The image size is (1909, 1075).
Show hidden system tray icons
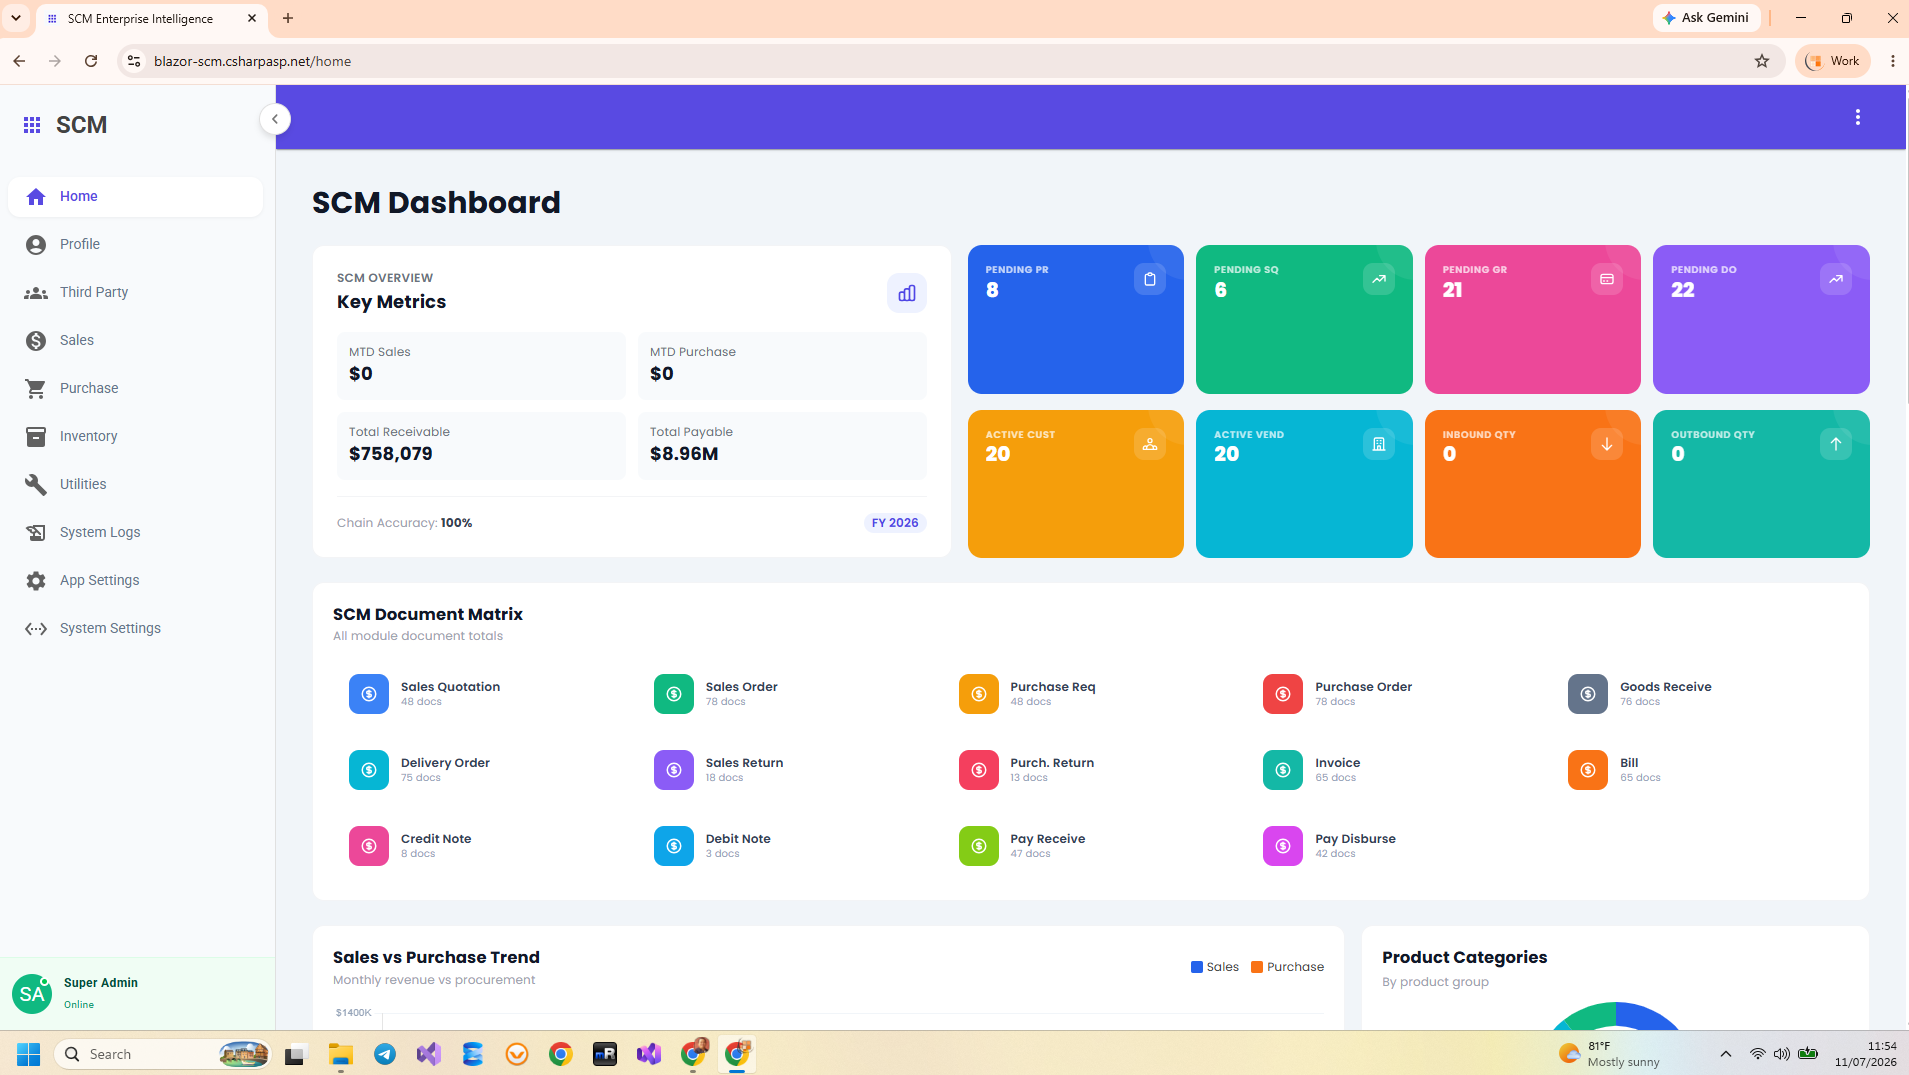click(1725, 1054)
